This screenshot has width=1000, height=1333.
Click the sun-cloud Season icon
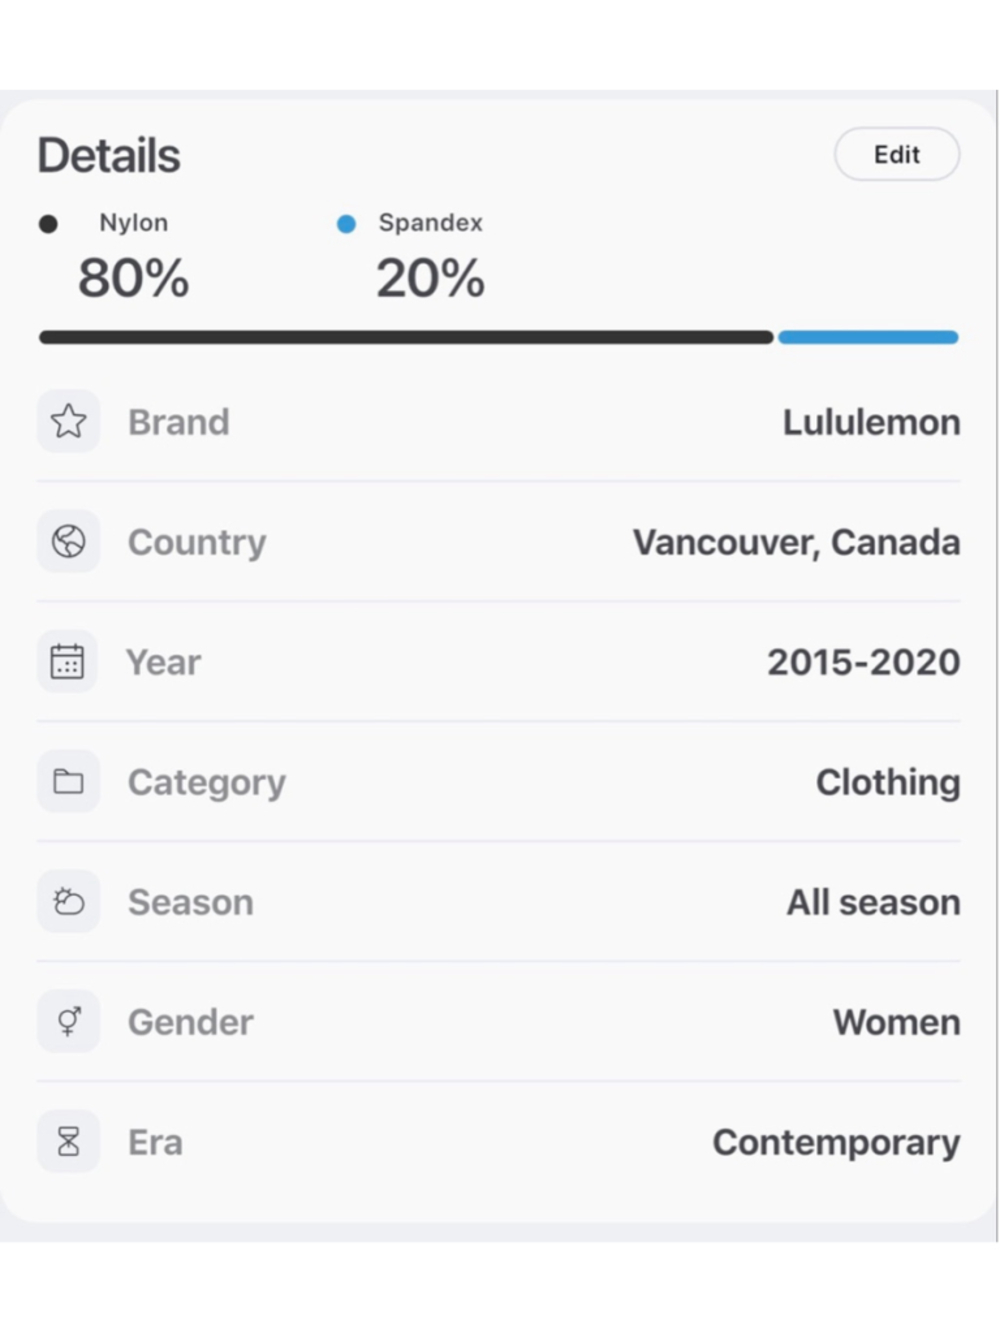coord(68,901)
